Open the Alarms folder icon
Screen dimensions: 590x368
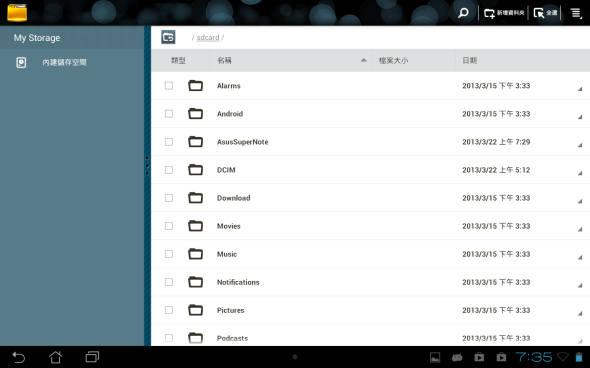point(195,86)
